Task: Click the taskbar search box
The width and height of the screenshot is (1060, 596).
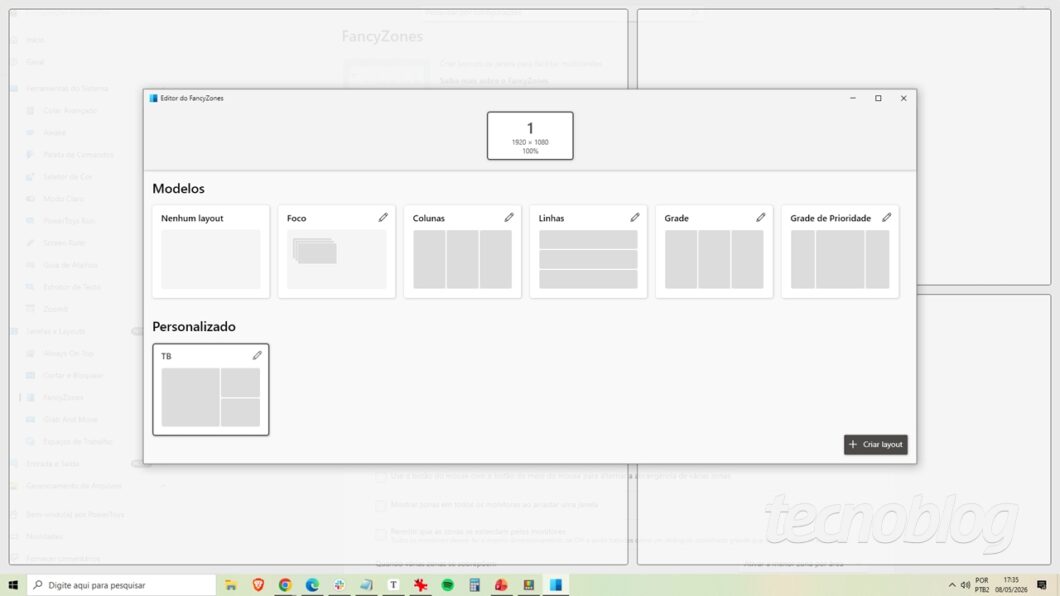Action: [122, 585]
